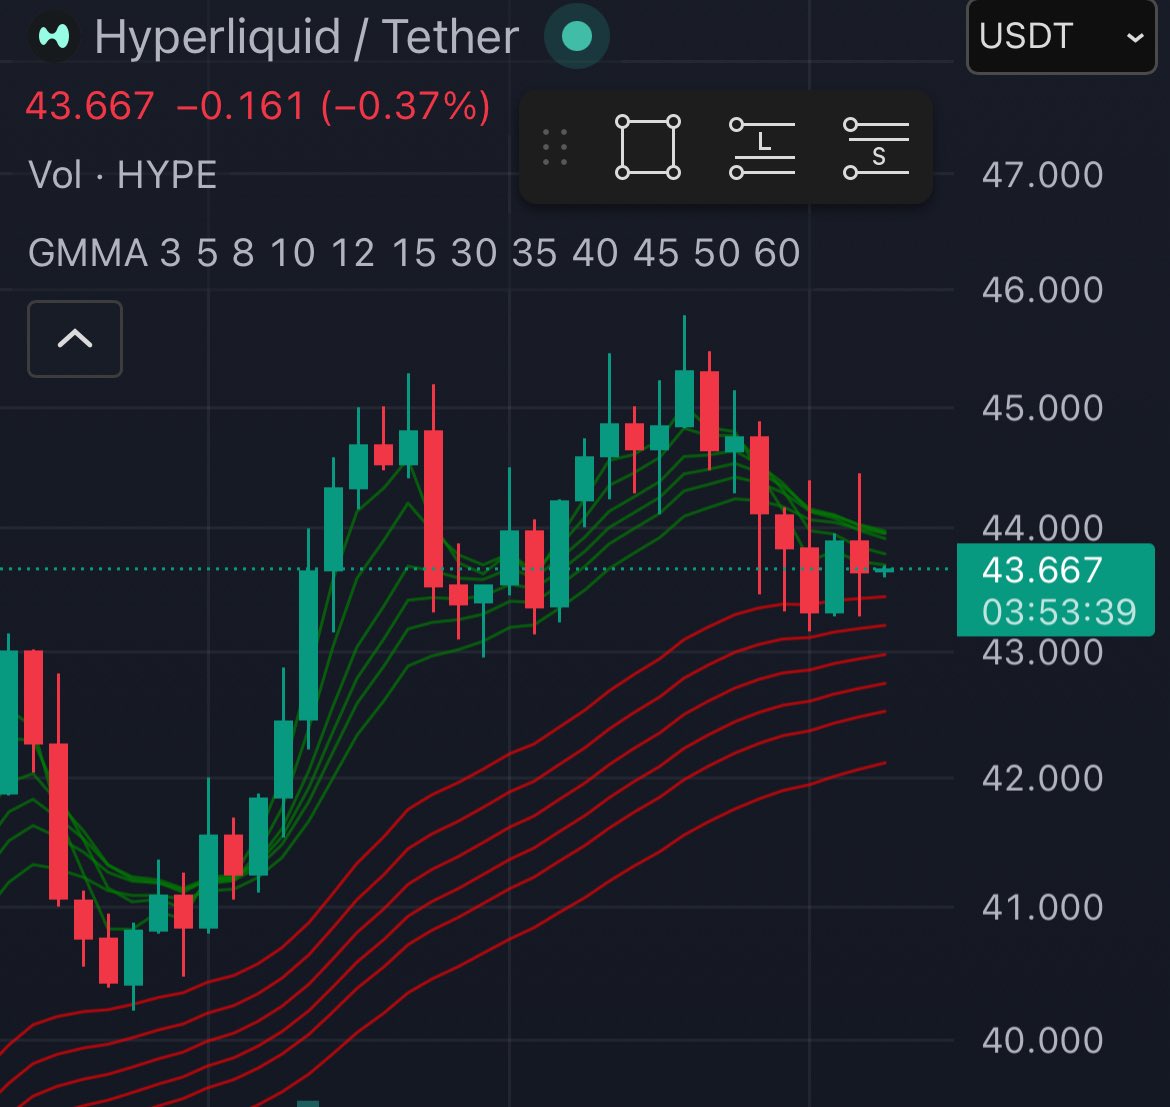Click the current price label 43.667
The width and height of the screenshot is (1170, 1107).
(x=1042, y=571)
